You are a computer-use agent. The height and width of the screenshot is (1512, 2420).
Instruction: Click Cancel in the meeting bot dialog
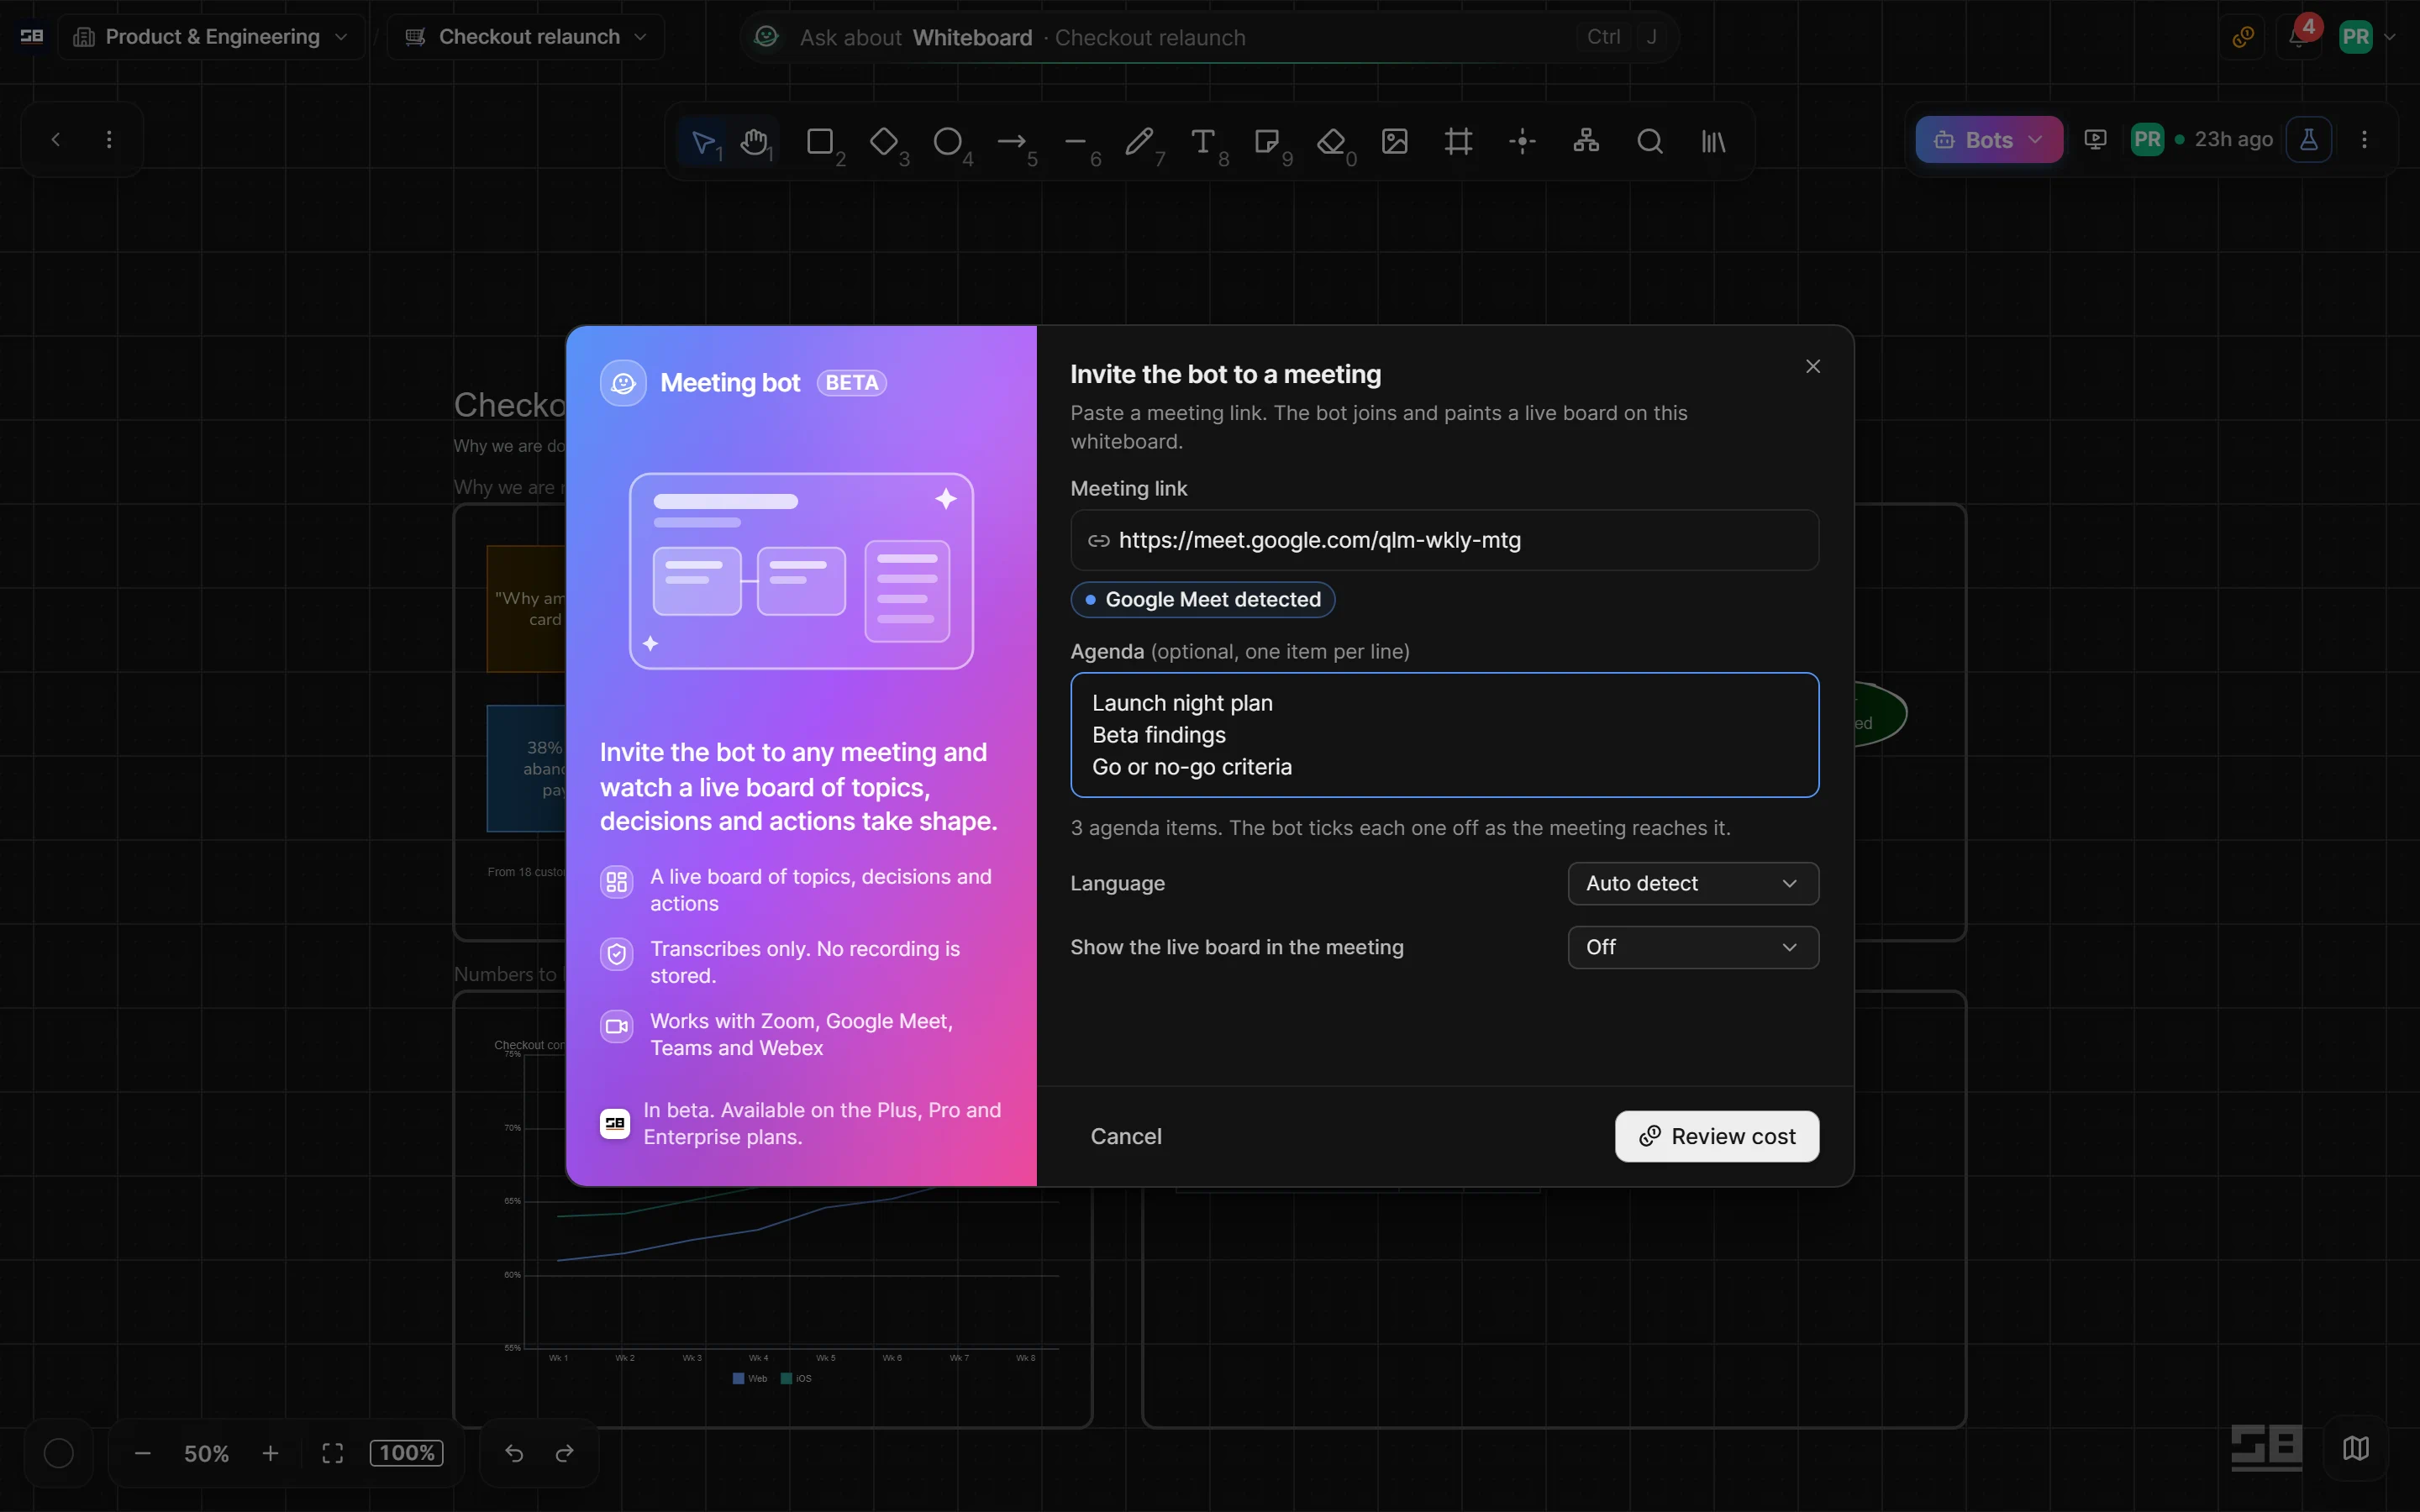pyautogui.click(x=1126, y=1136)
